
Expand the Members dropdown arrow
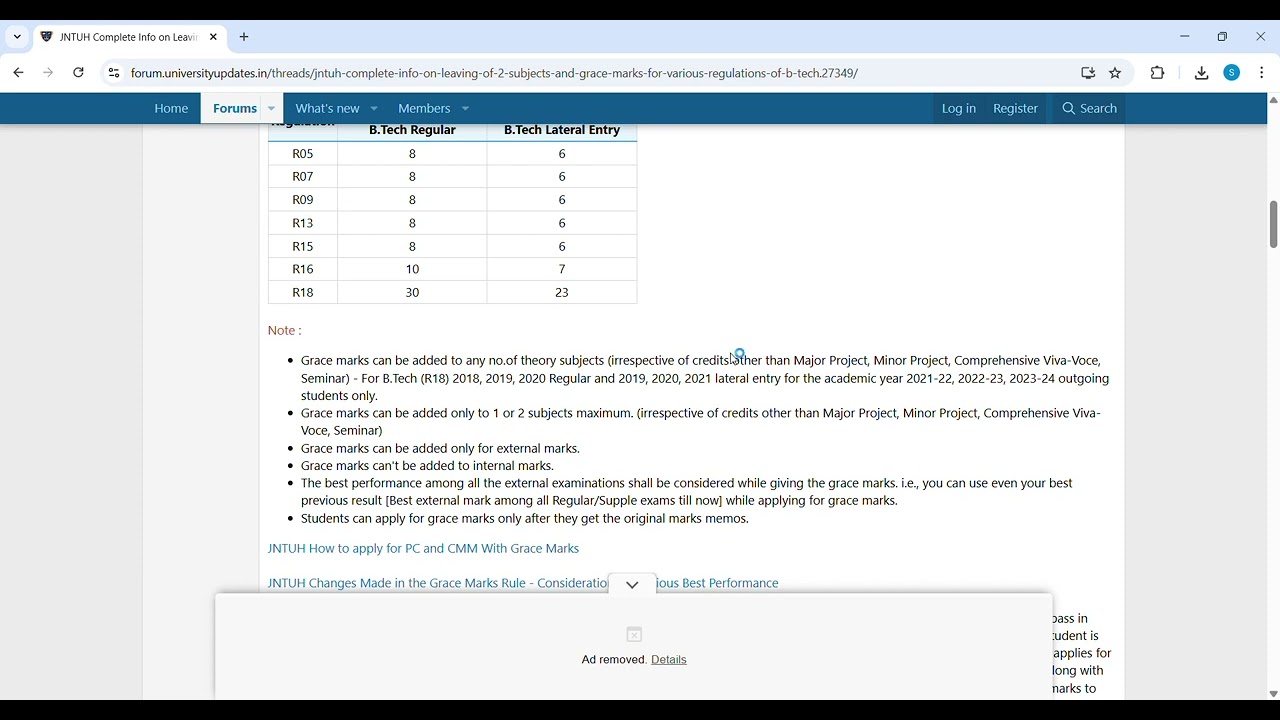point(466,109)
